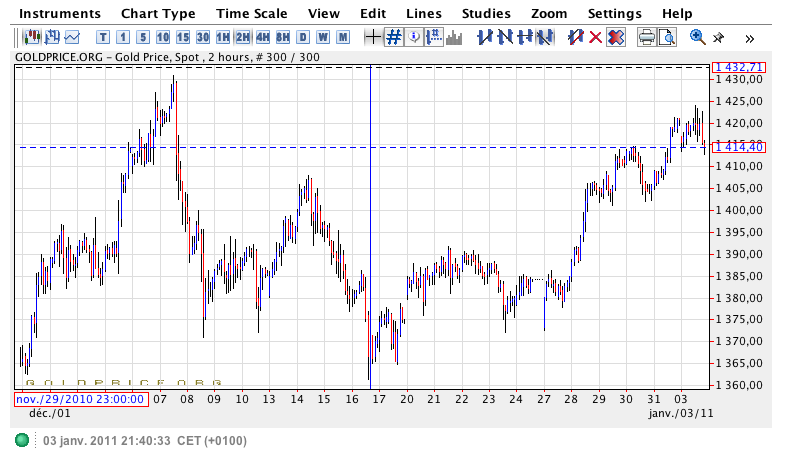Set the 4H time scale button
The image size is (796, 453).
pyautogui.click(x=263, y=38)
